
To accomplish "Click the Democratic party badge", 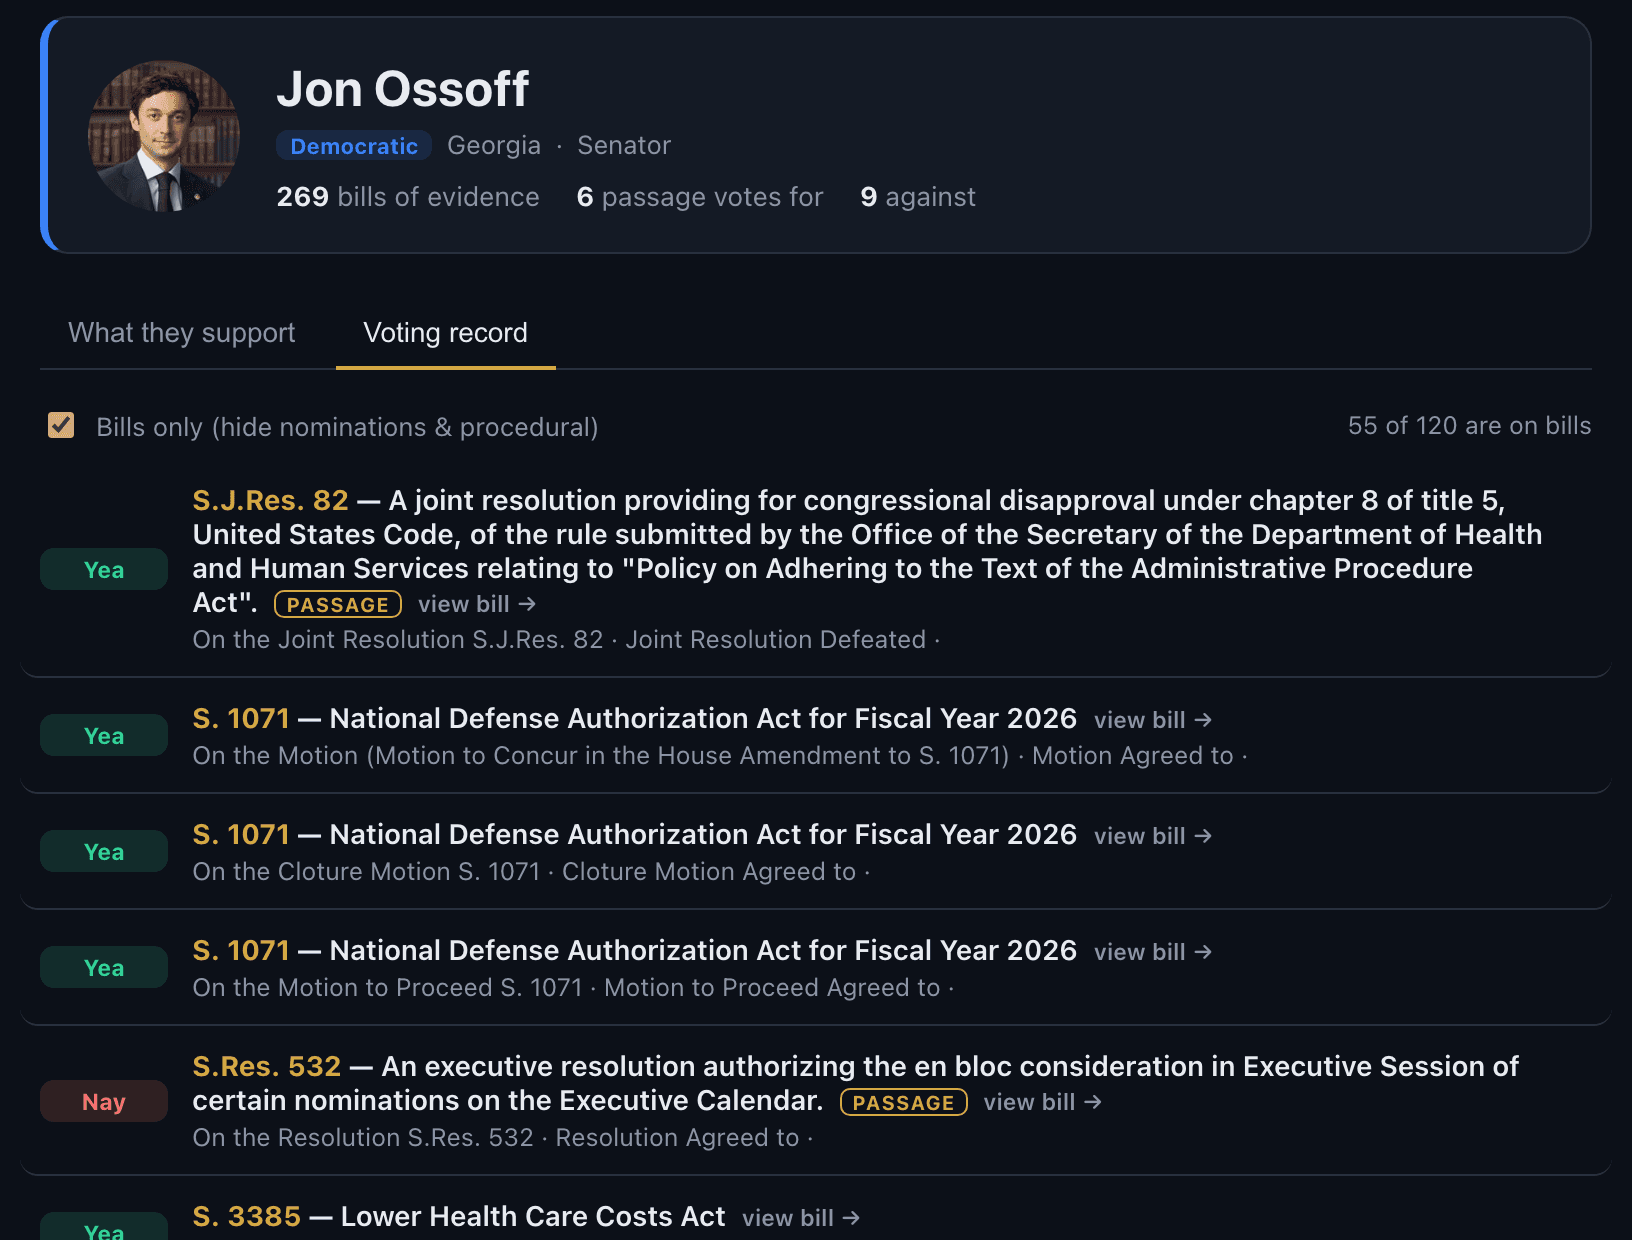I will (x=354, y=146).
